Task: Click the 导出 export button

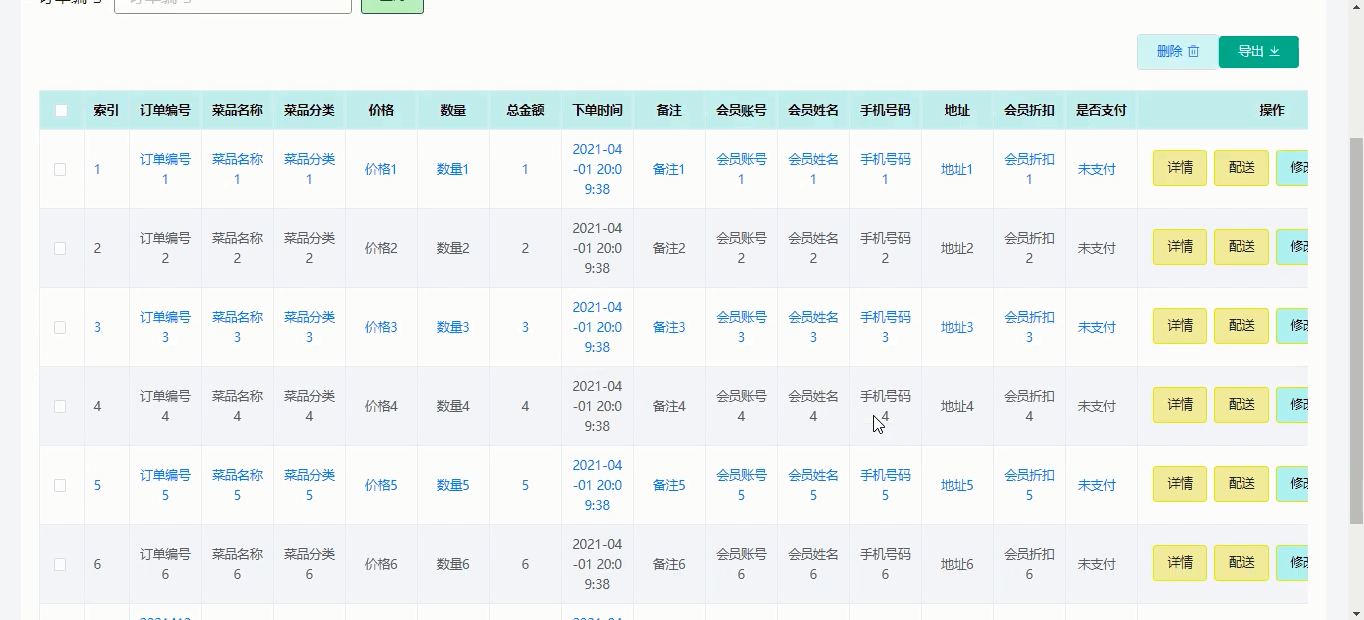Action: (x=1258, y=52)
